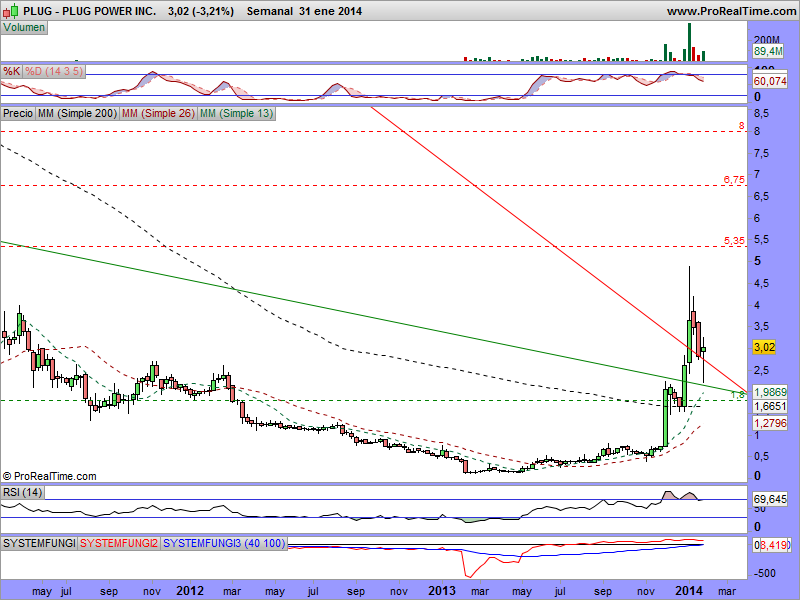Click the 7,5 price axis label
Screen dimensions: 800x600
pos(763,153)
